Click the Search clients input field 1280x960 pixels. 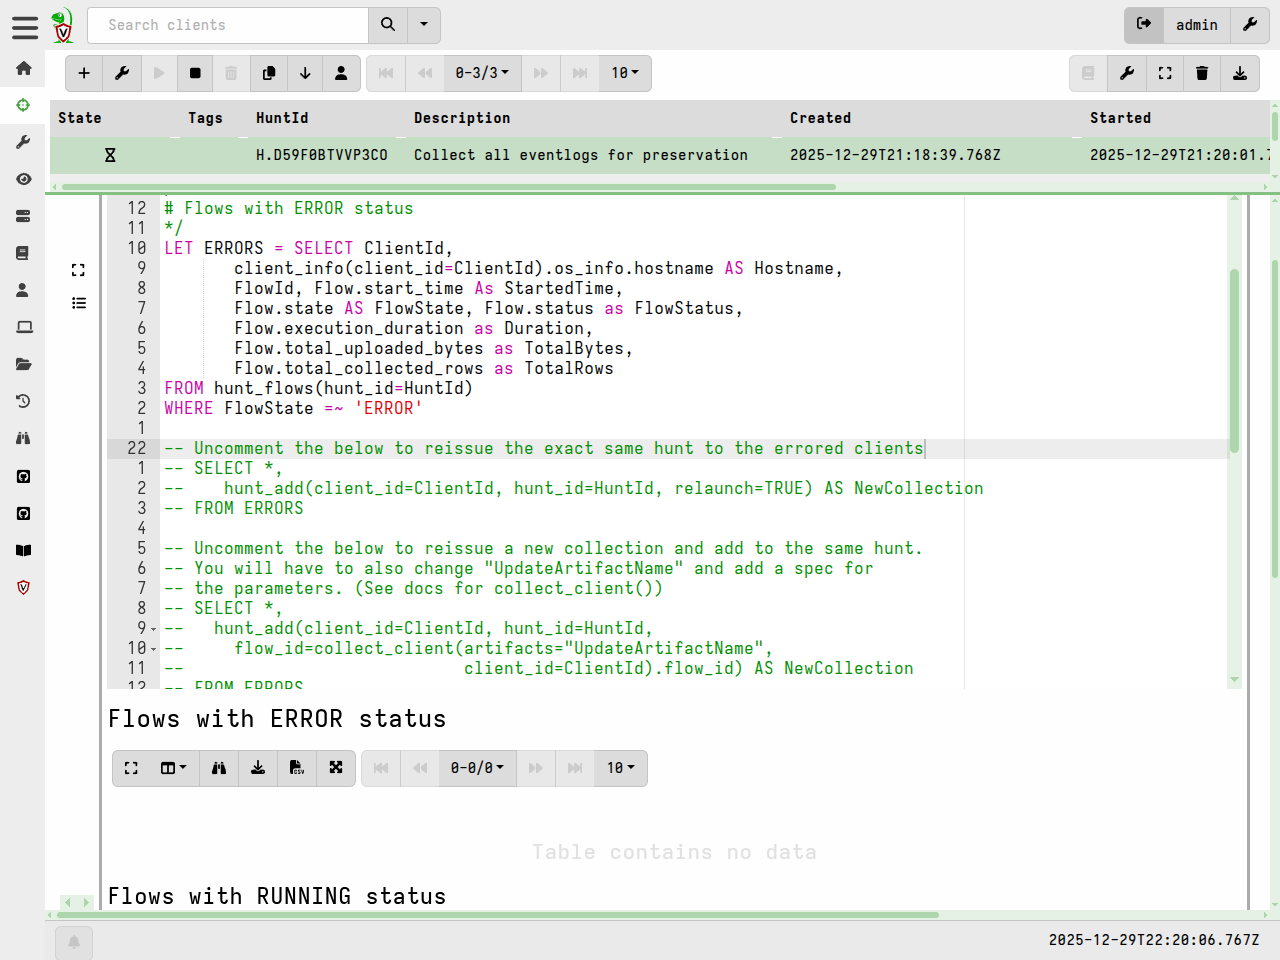227,25
